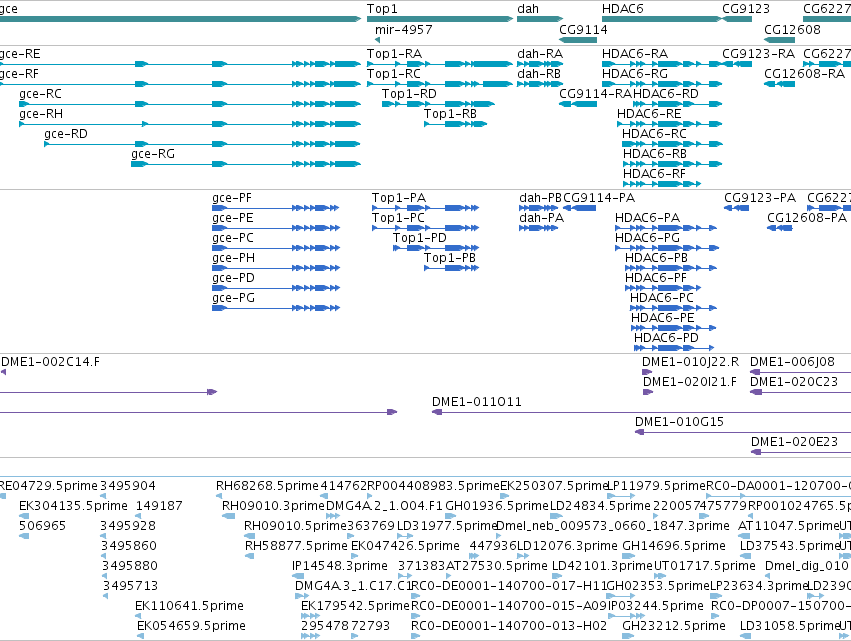Viewport: 851px width, 641px height.
Task: Select protein Top1-PC
Action: pyautogui.click(x=398, y=218)
